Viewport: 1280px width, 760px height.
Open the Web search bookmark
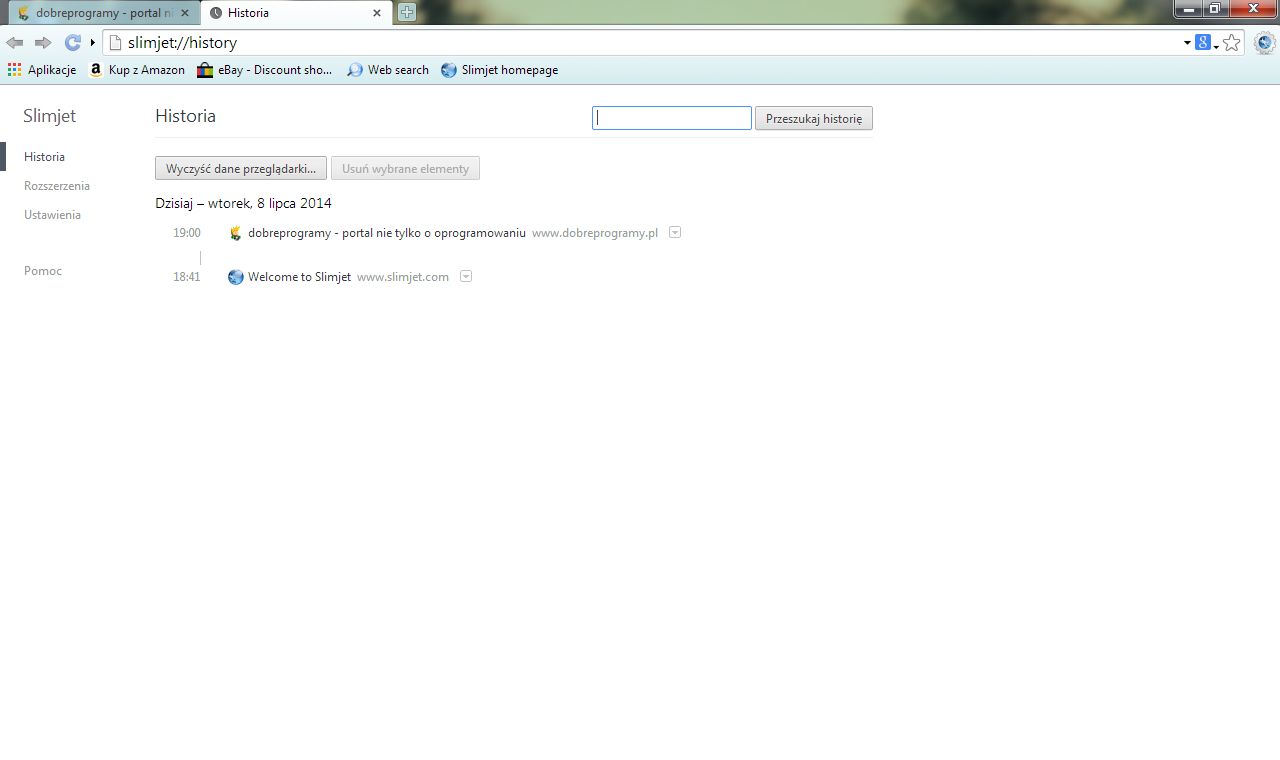388,70
